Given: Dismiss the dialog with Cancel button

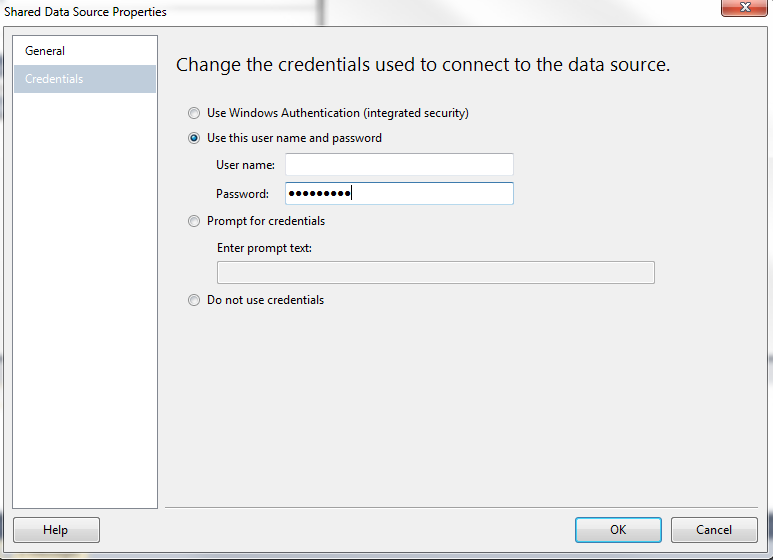Looking at the screenshot, I should pos(714,530).
